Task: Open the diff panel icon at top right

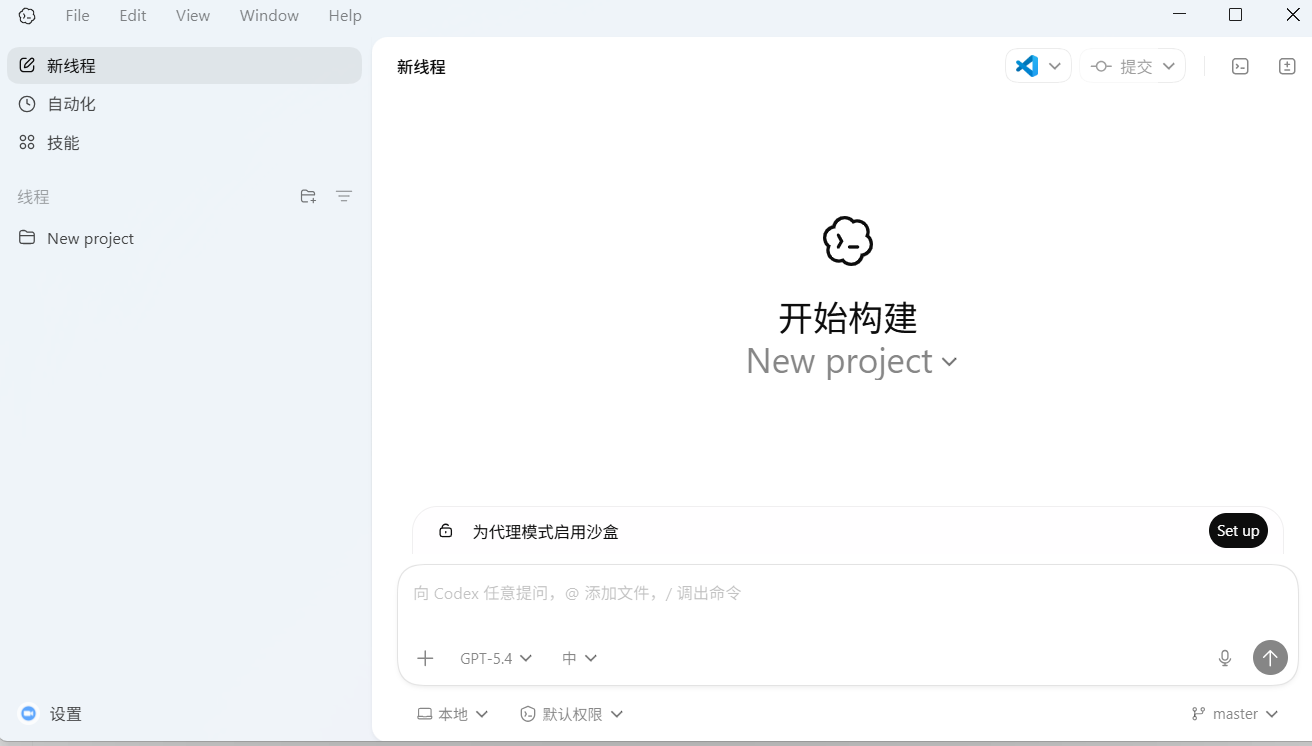Action: (1287, 66)
